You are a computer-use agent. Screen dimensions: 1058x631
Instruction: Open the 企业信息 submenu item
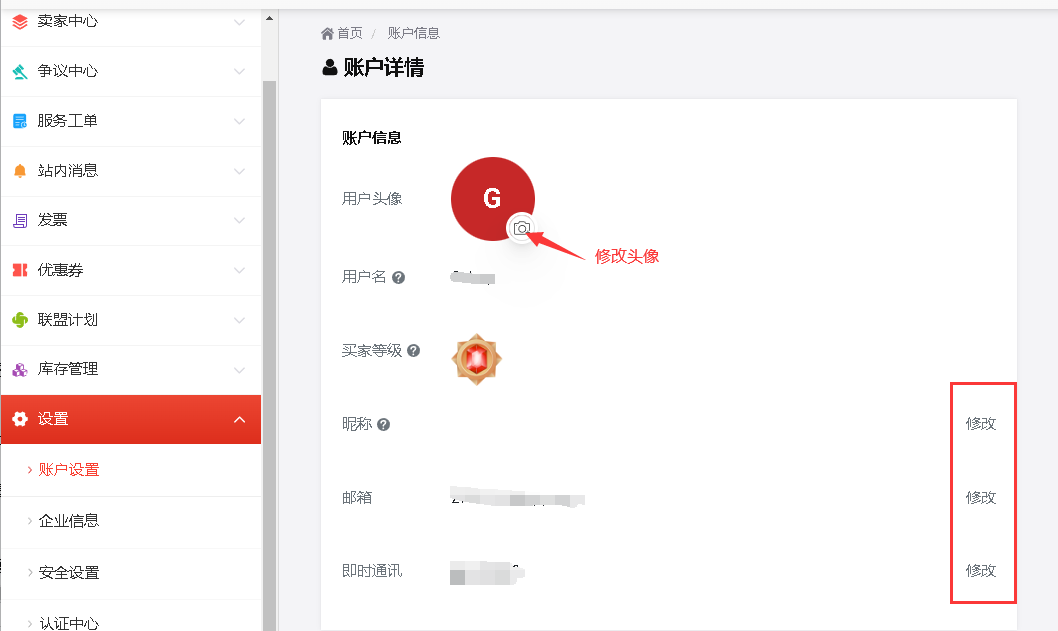tap(69, 521)
